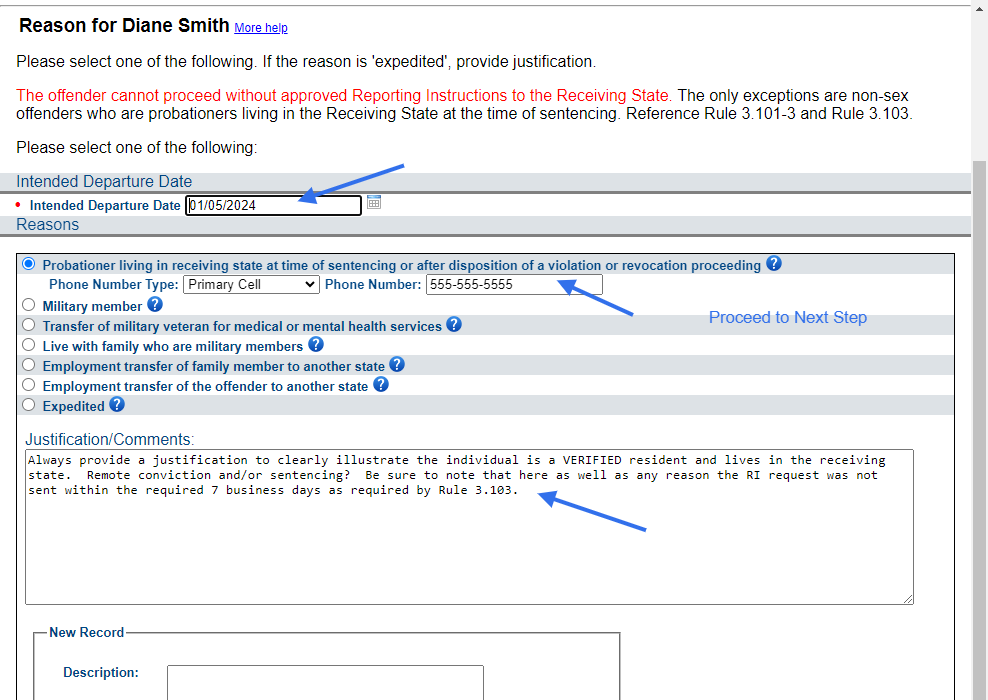
Task: Expand the Phone Number Type dropdown
Action: (x=251, y=285)
